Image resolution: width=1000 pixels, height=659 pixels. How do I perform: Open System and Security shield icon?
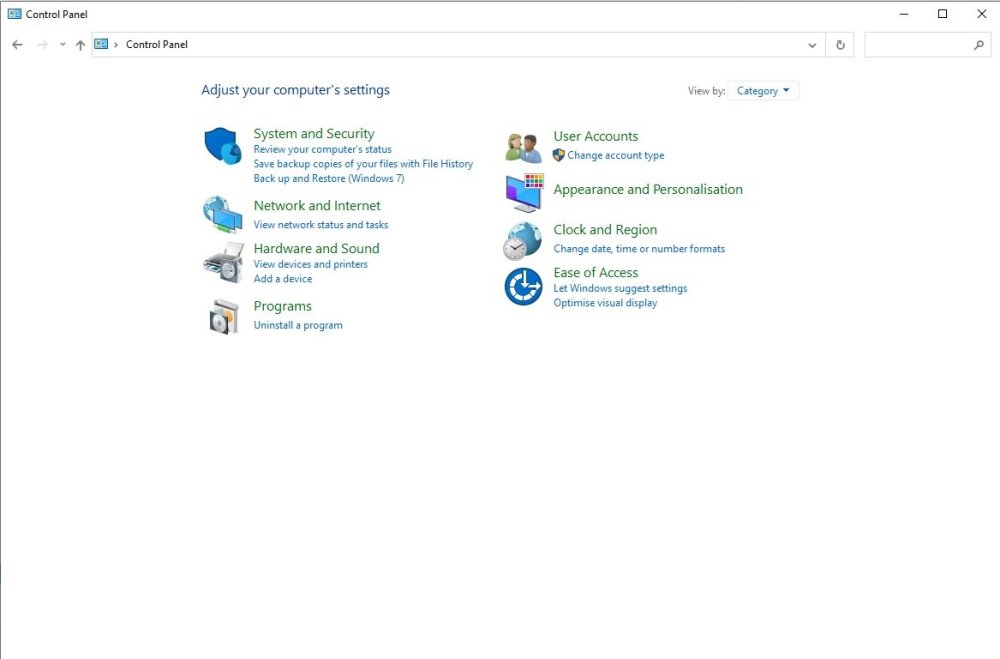click(223, 145)
